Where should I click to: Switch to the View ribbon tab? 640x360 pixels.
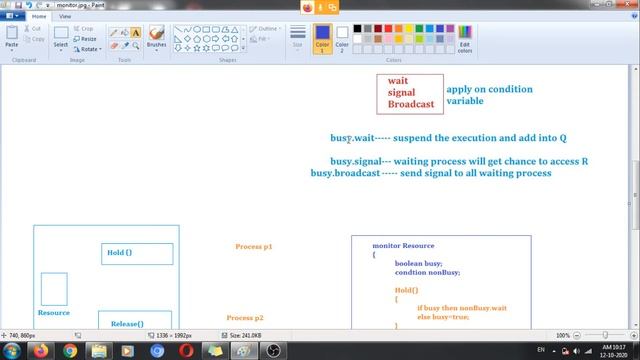[x=65, y=16]
